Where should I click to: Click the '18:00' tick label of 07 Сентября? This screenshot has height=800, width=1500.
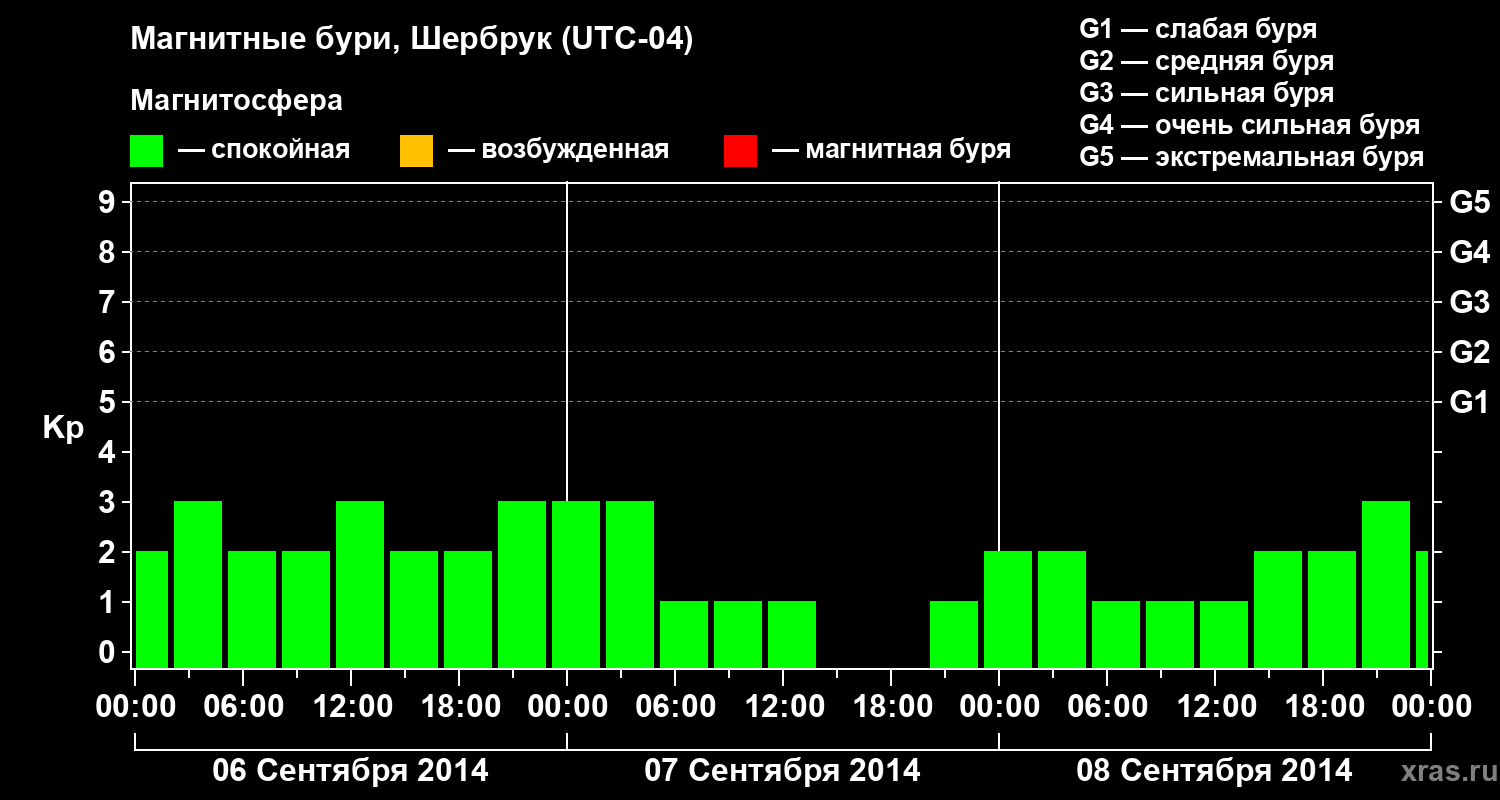[891, 706]
